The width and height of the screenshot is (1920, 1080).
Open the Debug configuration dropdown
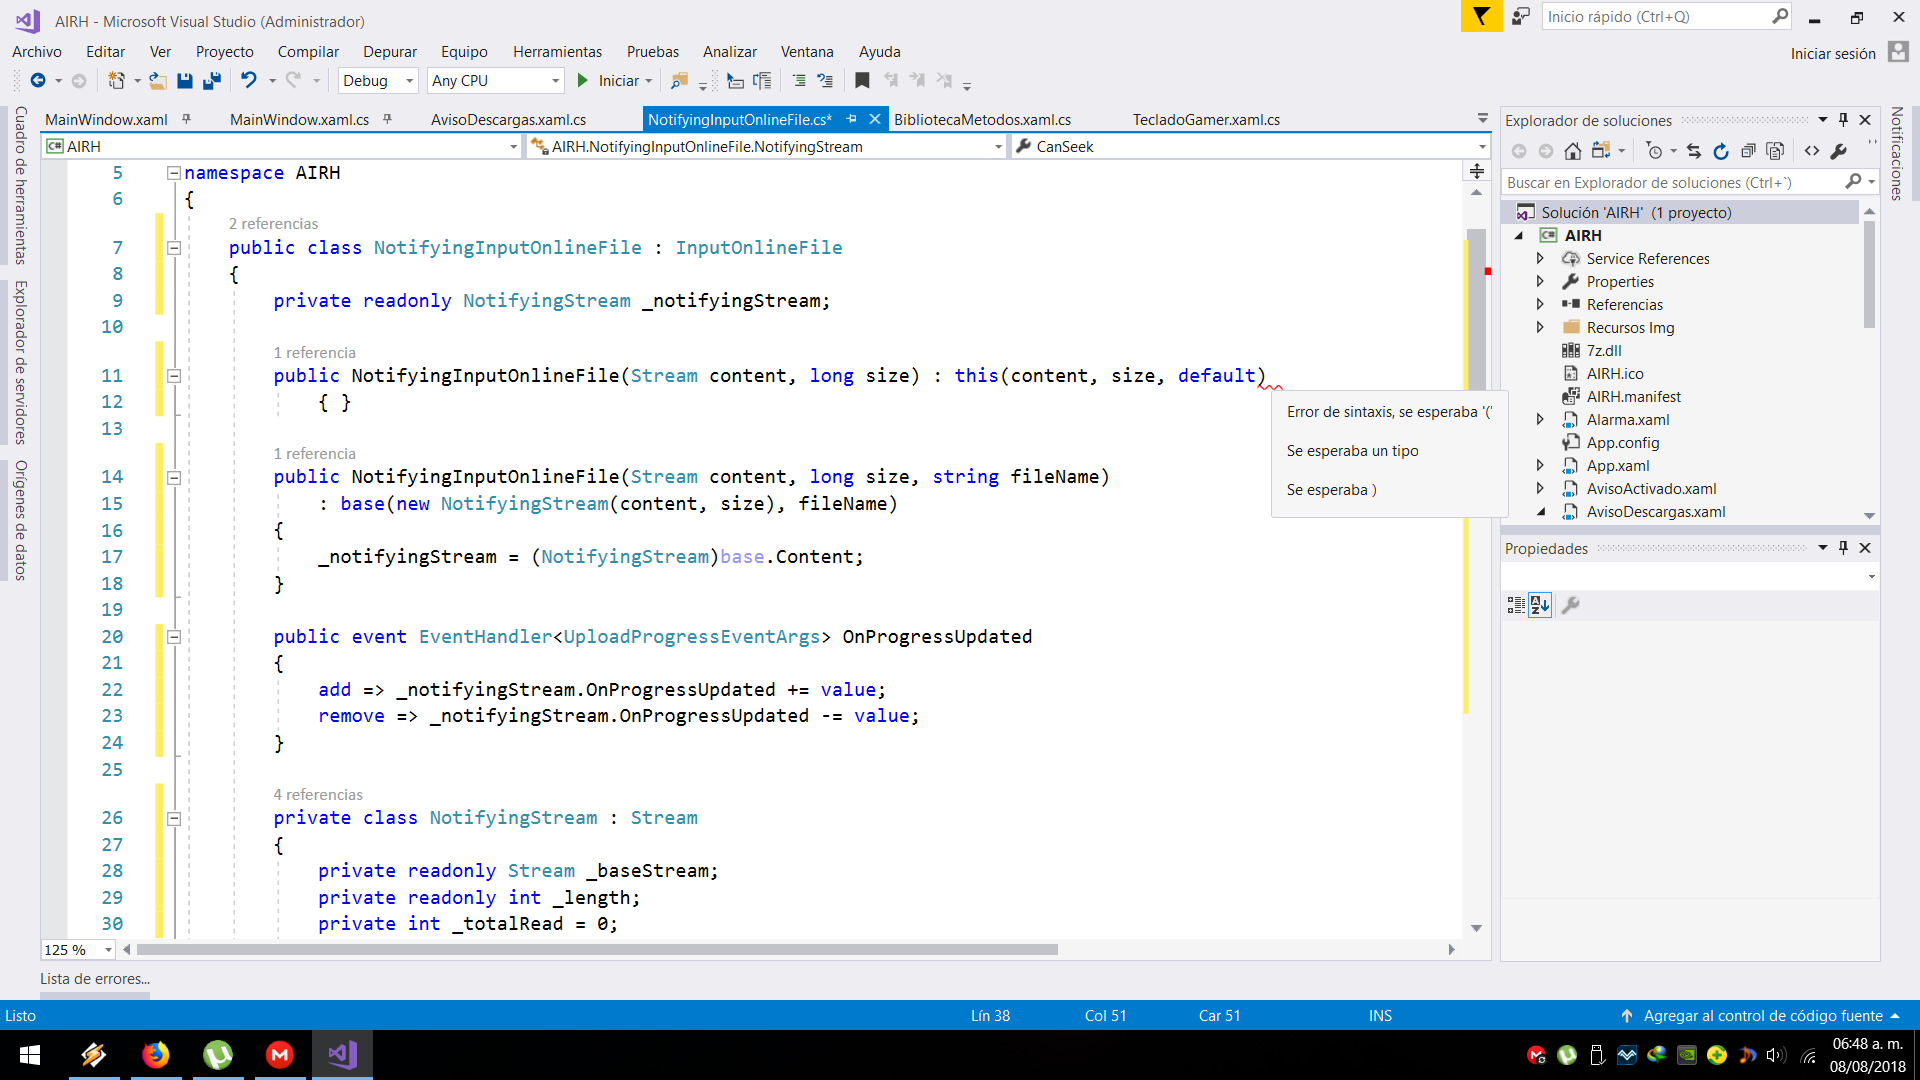point(377,80)
